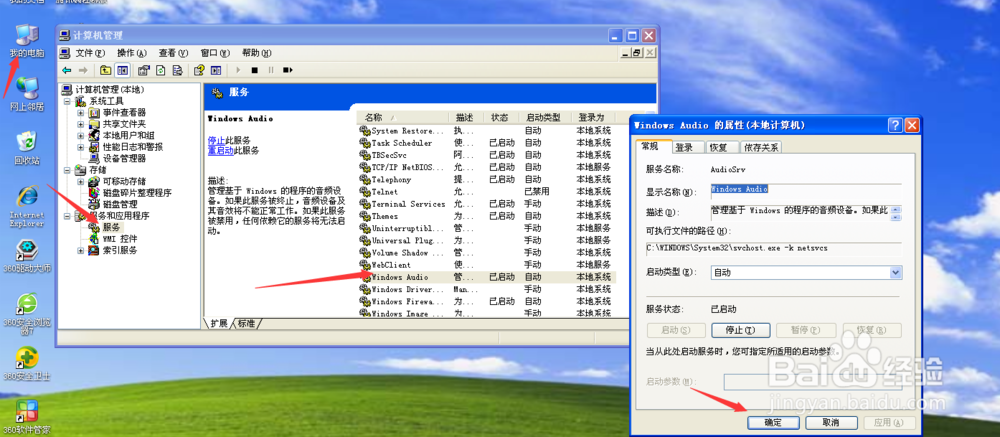Viewport: 1000px width, 437px height.
Task: Click the Help question-mark toolbar icon
Action: pos(200,70)
